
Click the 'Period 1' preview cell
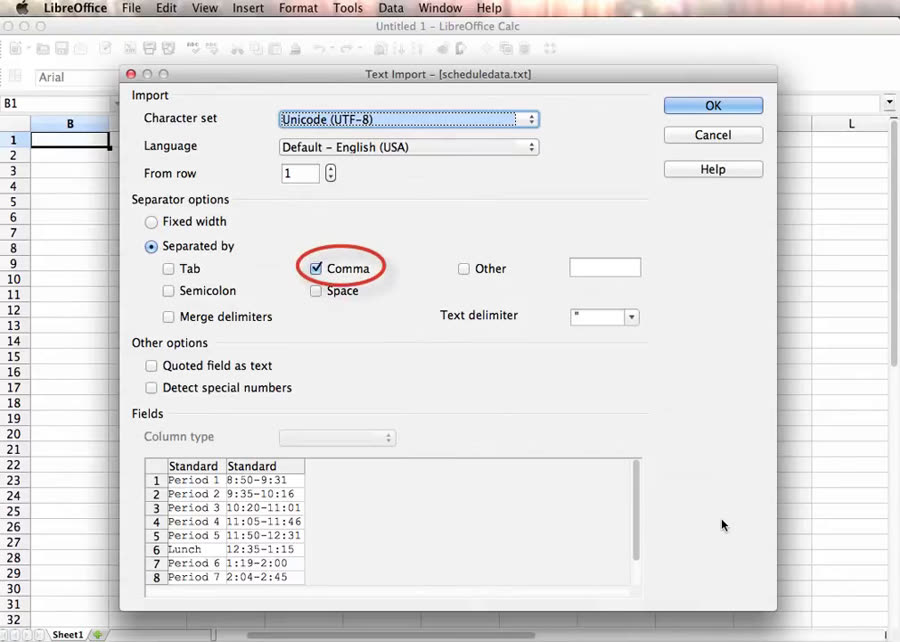[196, 480]
